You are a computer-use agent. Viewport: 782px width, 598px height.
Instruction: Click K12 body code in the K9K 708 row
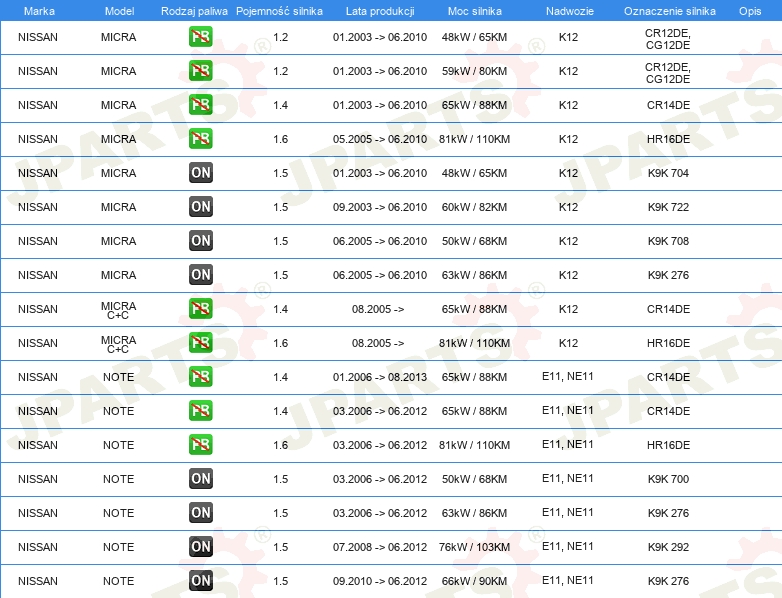[568, 241]
